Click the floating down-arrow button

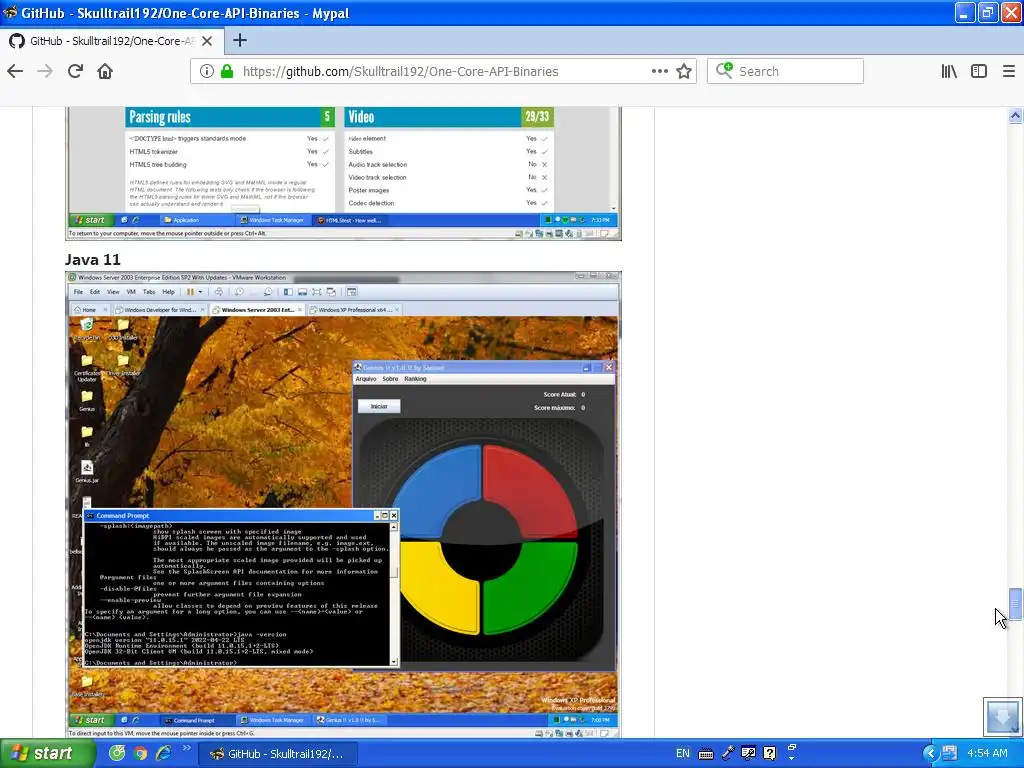[1002, 716]
